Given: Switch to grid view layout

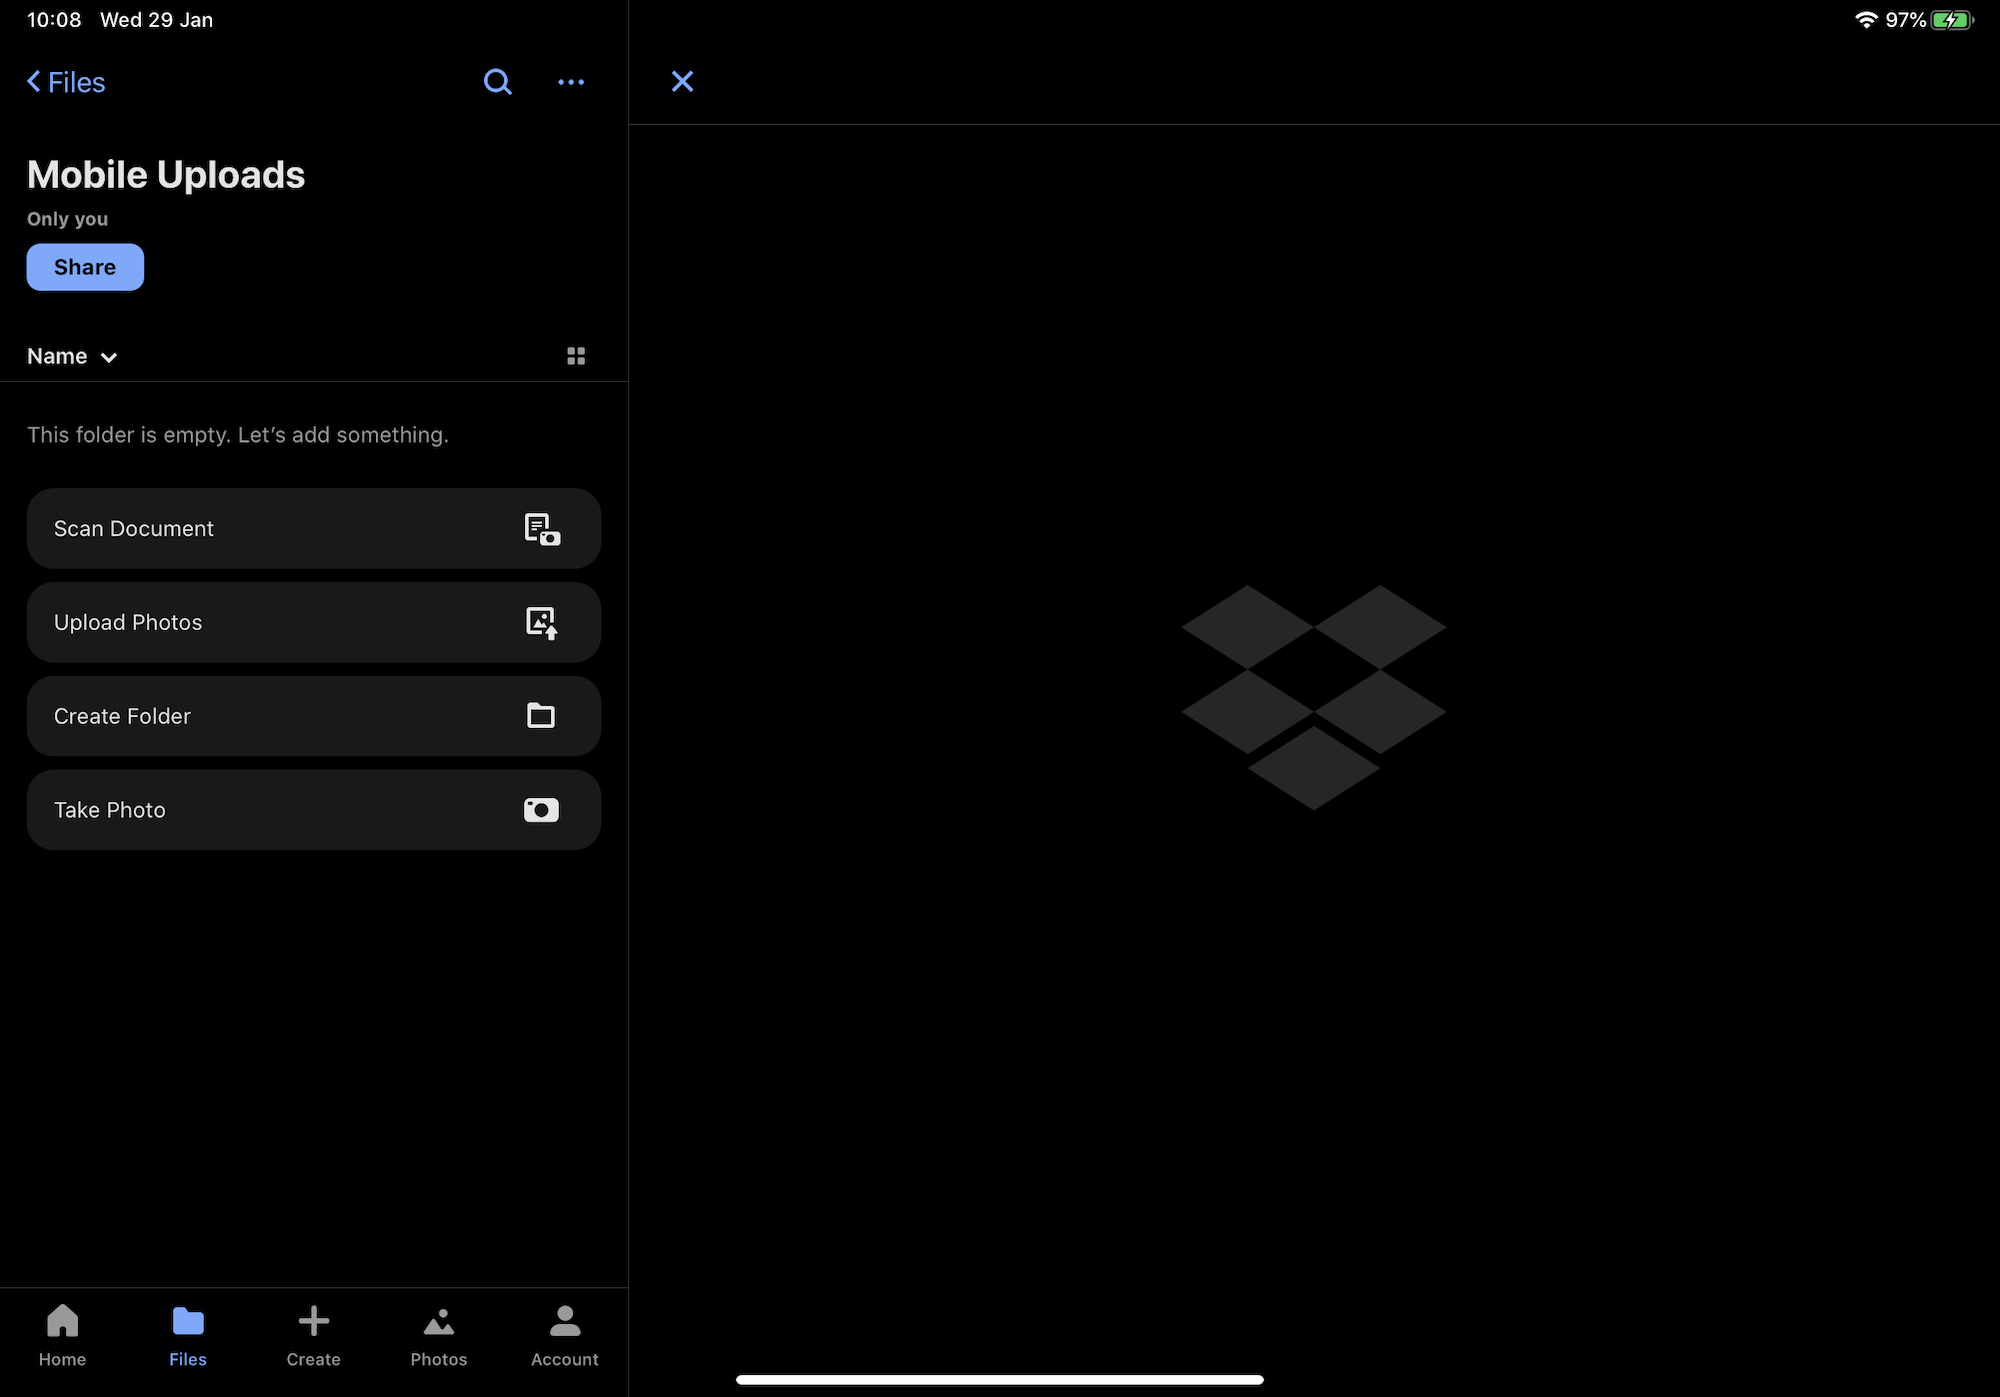Looking at the screenshot, I should click(576, 355).
